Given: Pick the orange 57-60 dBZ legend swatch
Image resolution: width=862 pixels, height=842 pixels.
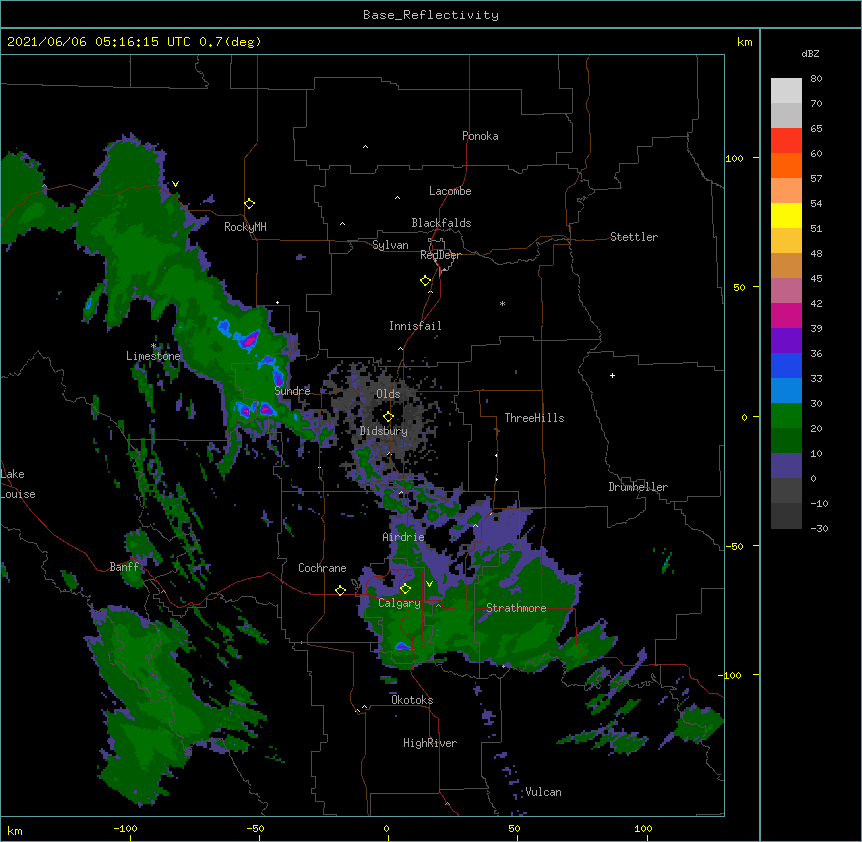Looking at the screenshot, I should 786,165.
